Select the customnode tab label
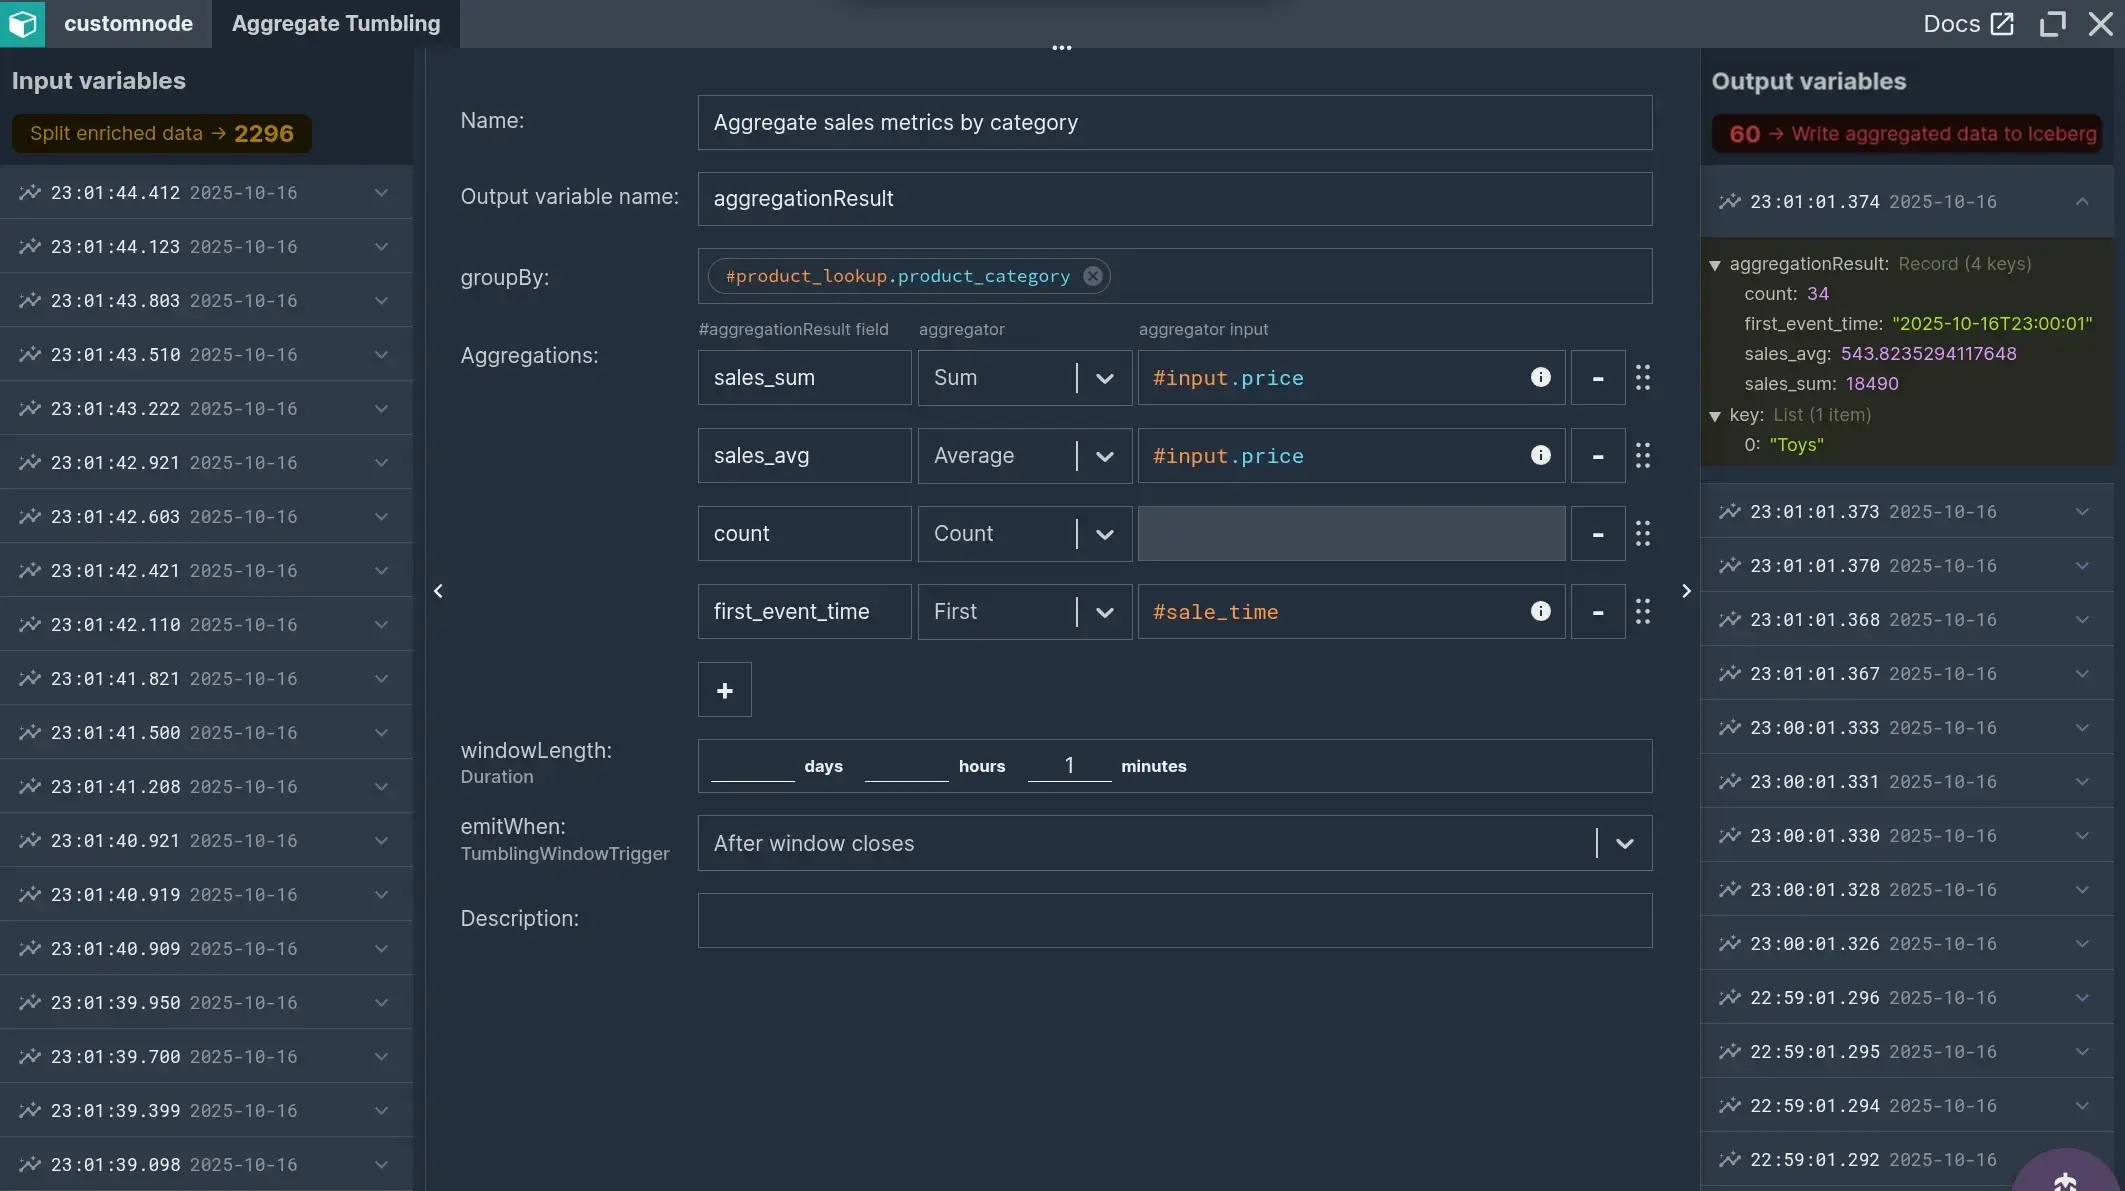This screenshot has width=2125, height=1191. point(128,23)
